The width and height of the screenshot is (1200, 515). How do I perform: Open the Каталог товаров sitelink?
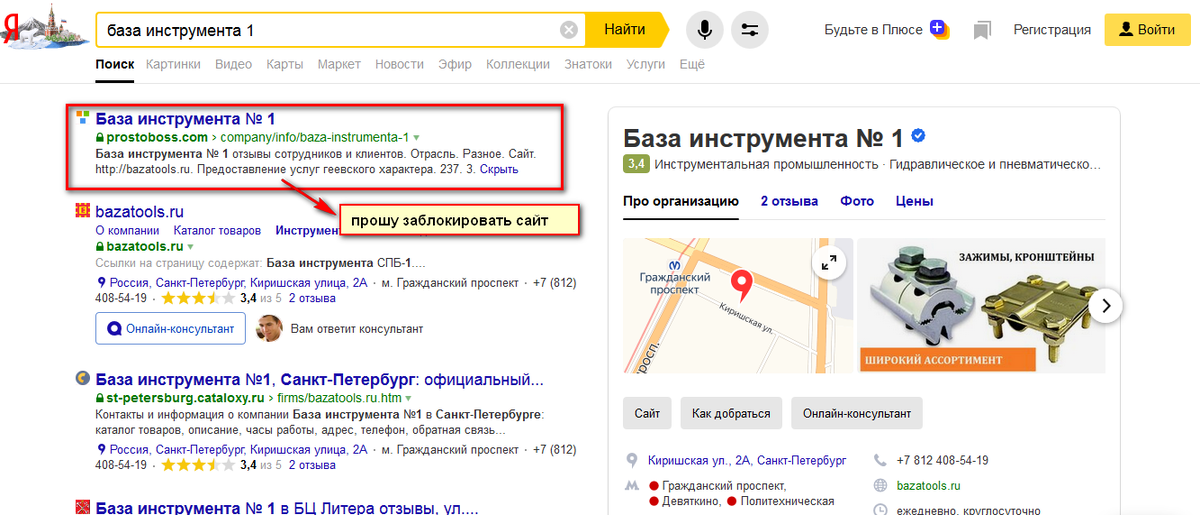click(217, 230)
